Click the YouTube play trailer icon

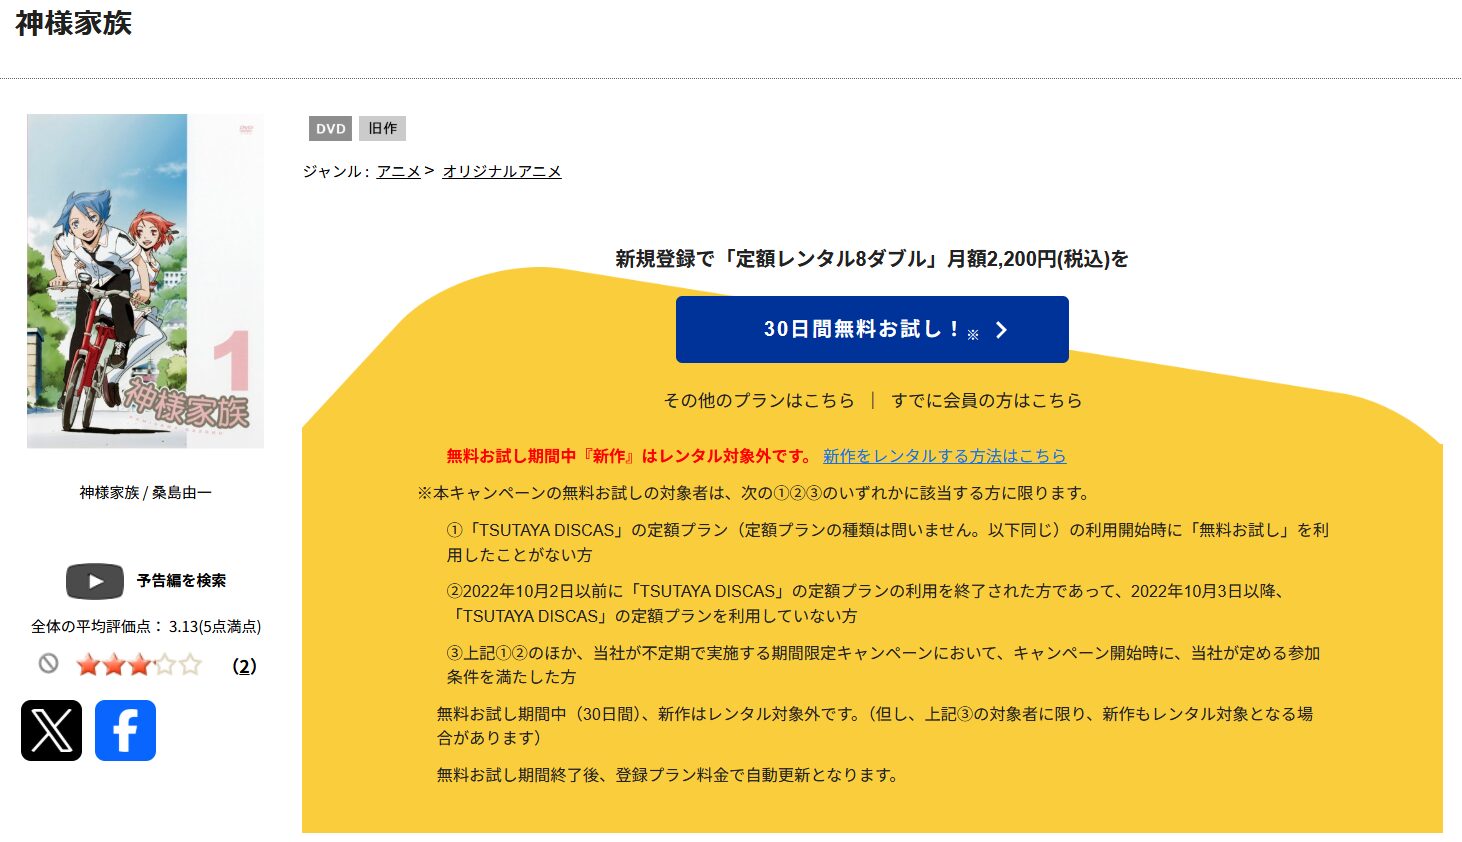[95, 581]
